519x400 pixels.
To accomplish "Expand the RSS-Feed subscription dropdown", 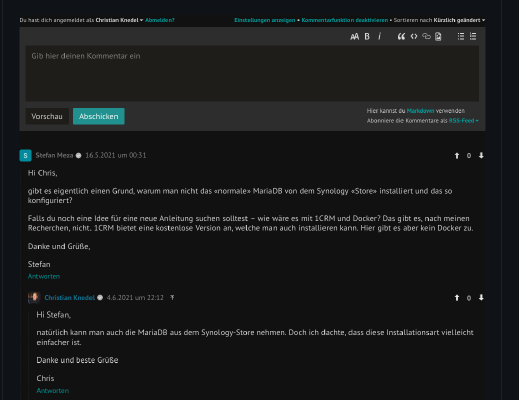I will coord(463,121).
